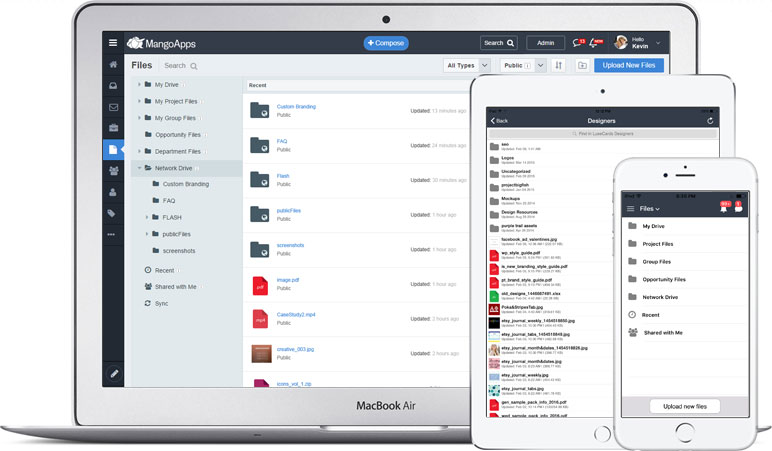The image size is (772, 451).
Task: Tap Upload new files on phone
Action: [685, 406]
